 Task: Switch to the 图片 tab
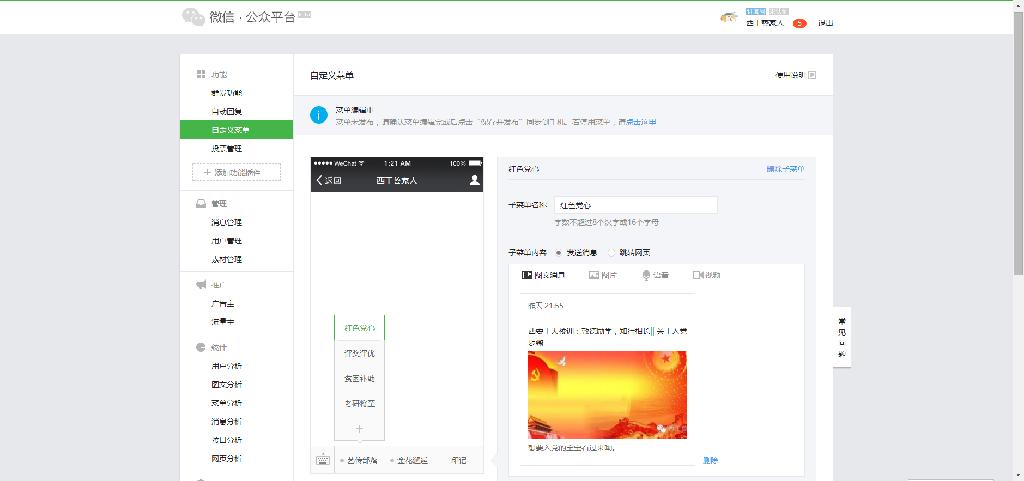[603, 274]
